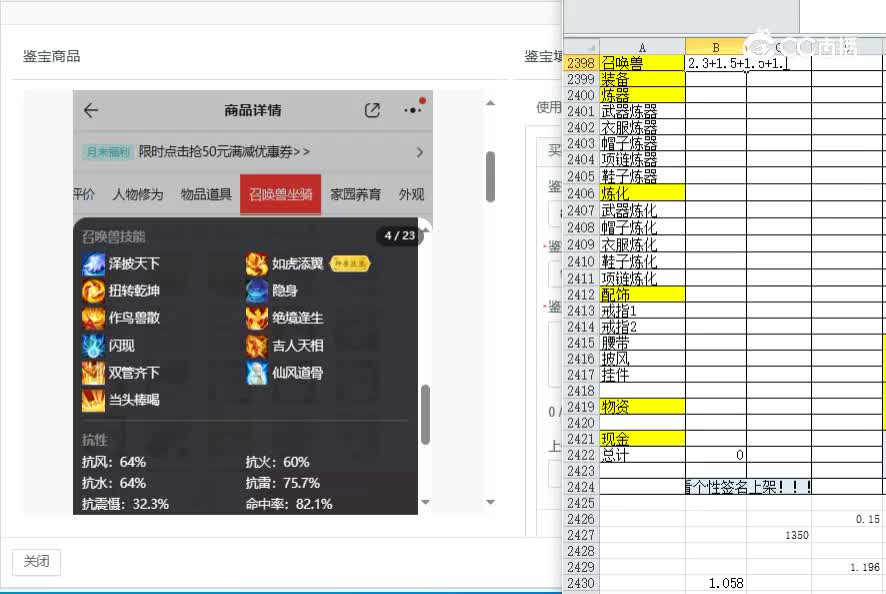The width and height of the screenshot is (886, 594).
Task: Click cell 腰带 in the spreadsheet
Action: [642, 342]
